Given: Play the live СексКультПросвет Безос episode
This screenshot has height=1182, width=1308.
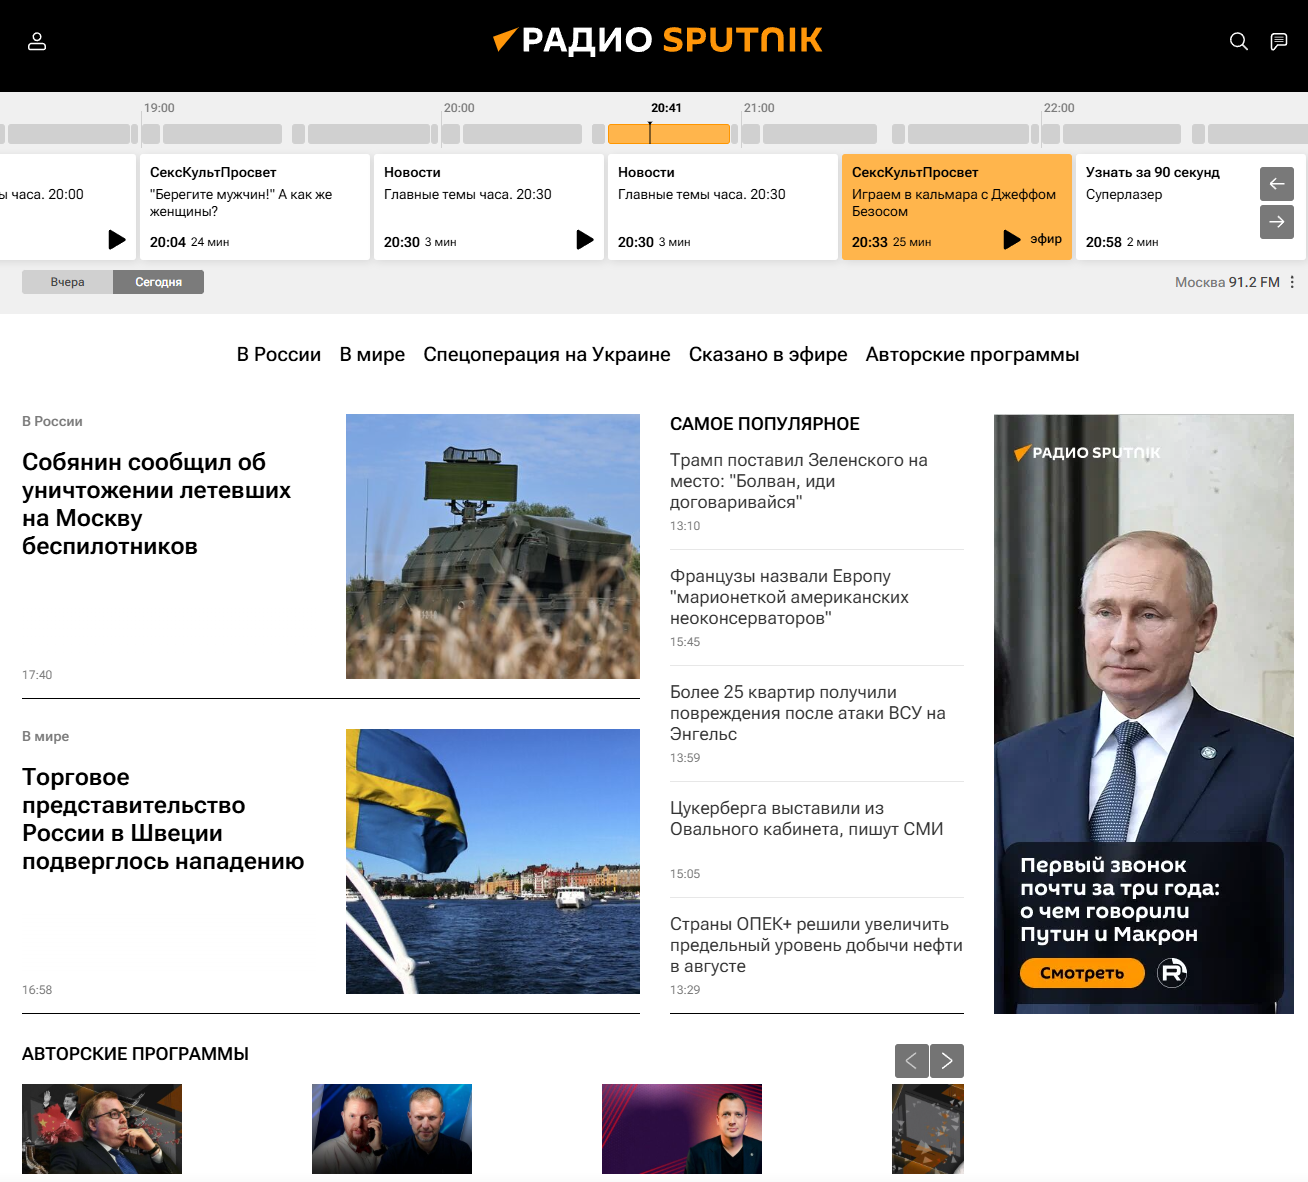Looking at the screenshot, I should pos(1012,239).
